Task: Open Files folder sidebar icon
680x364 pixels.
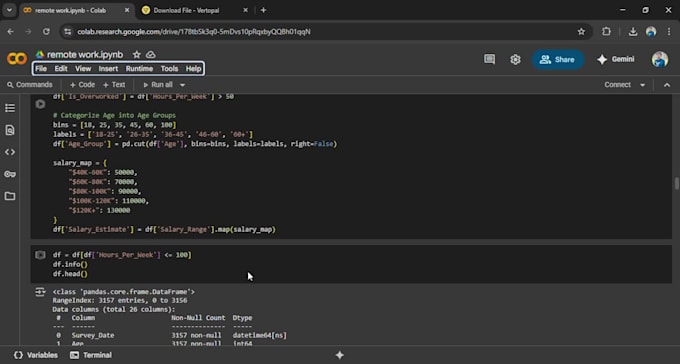Action: pos(10,196)
